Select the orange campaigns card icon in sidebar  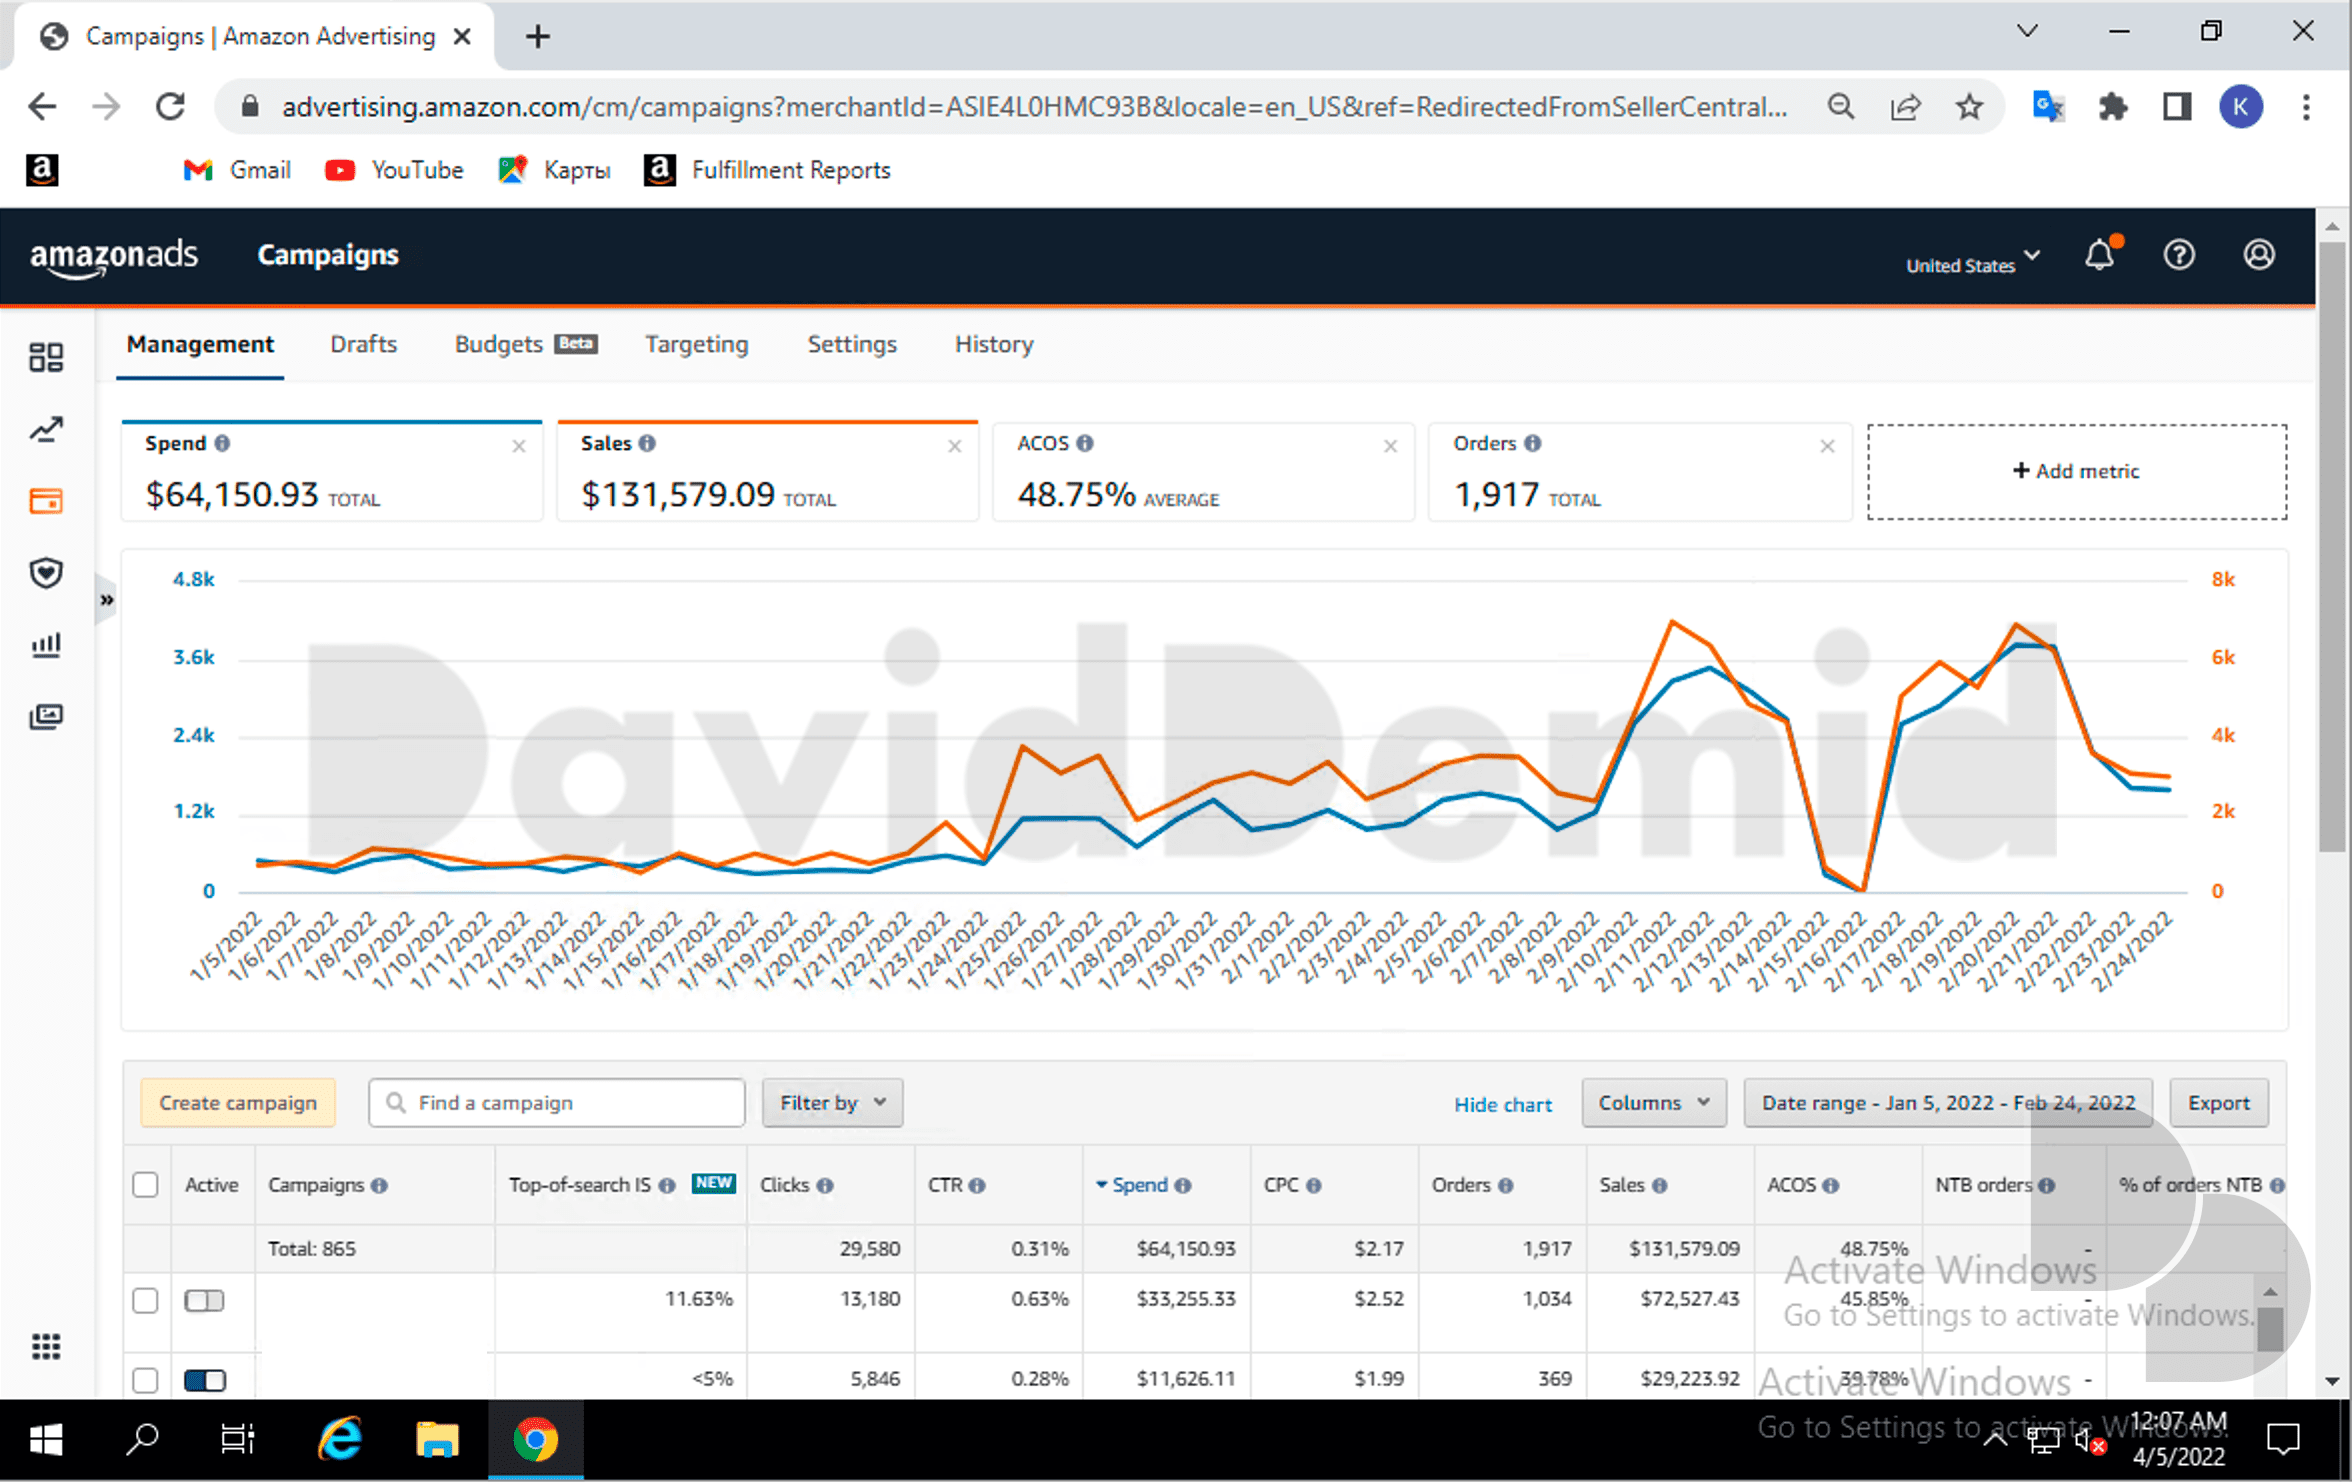coord(46,501)
